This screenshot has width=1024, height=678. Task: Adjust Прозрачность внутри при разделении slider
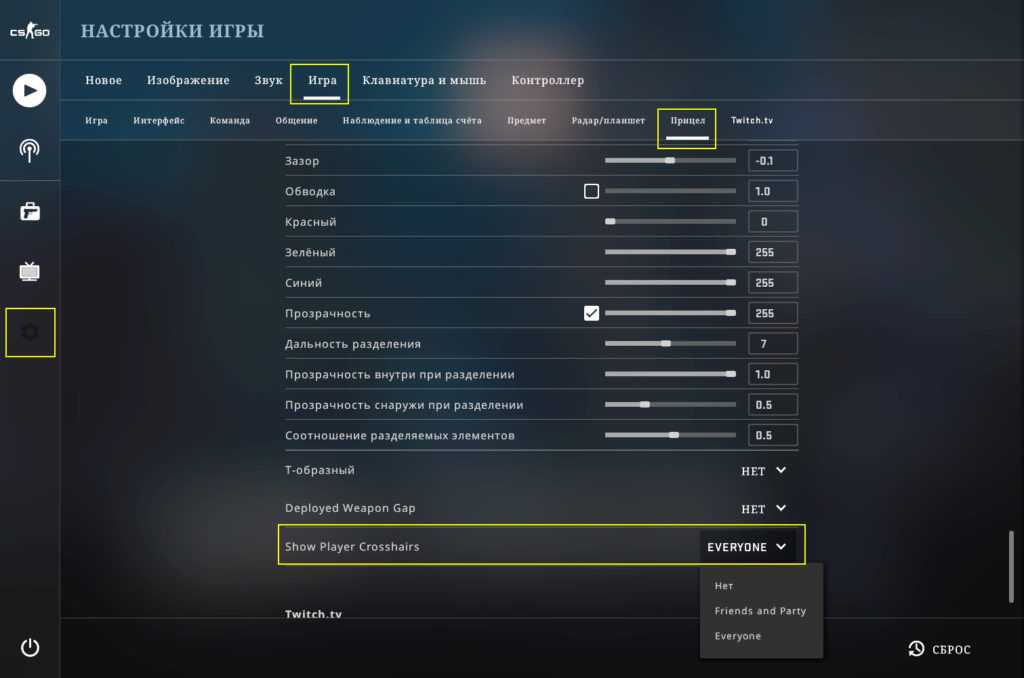click(670, 374)
